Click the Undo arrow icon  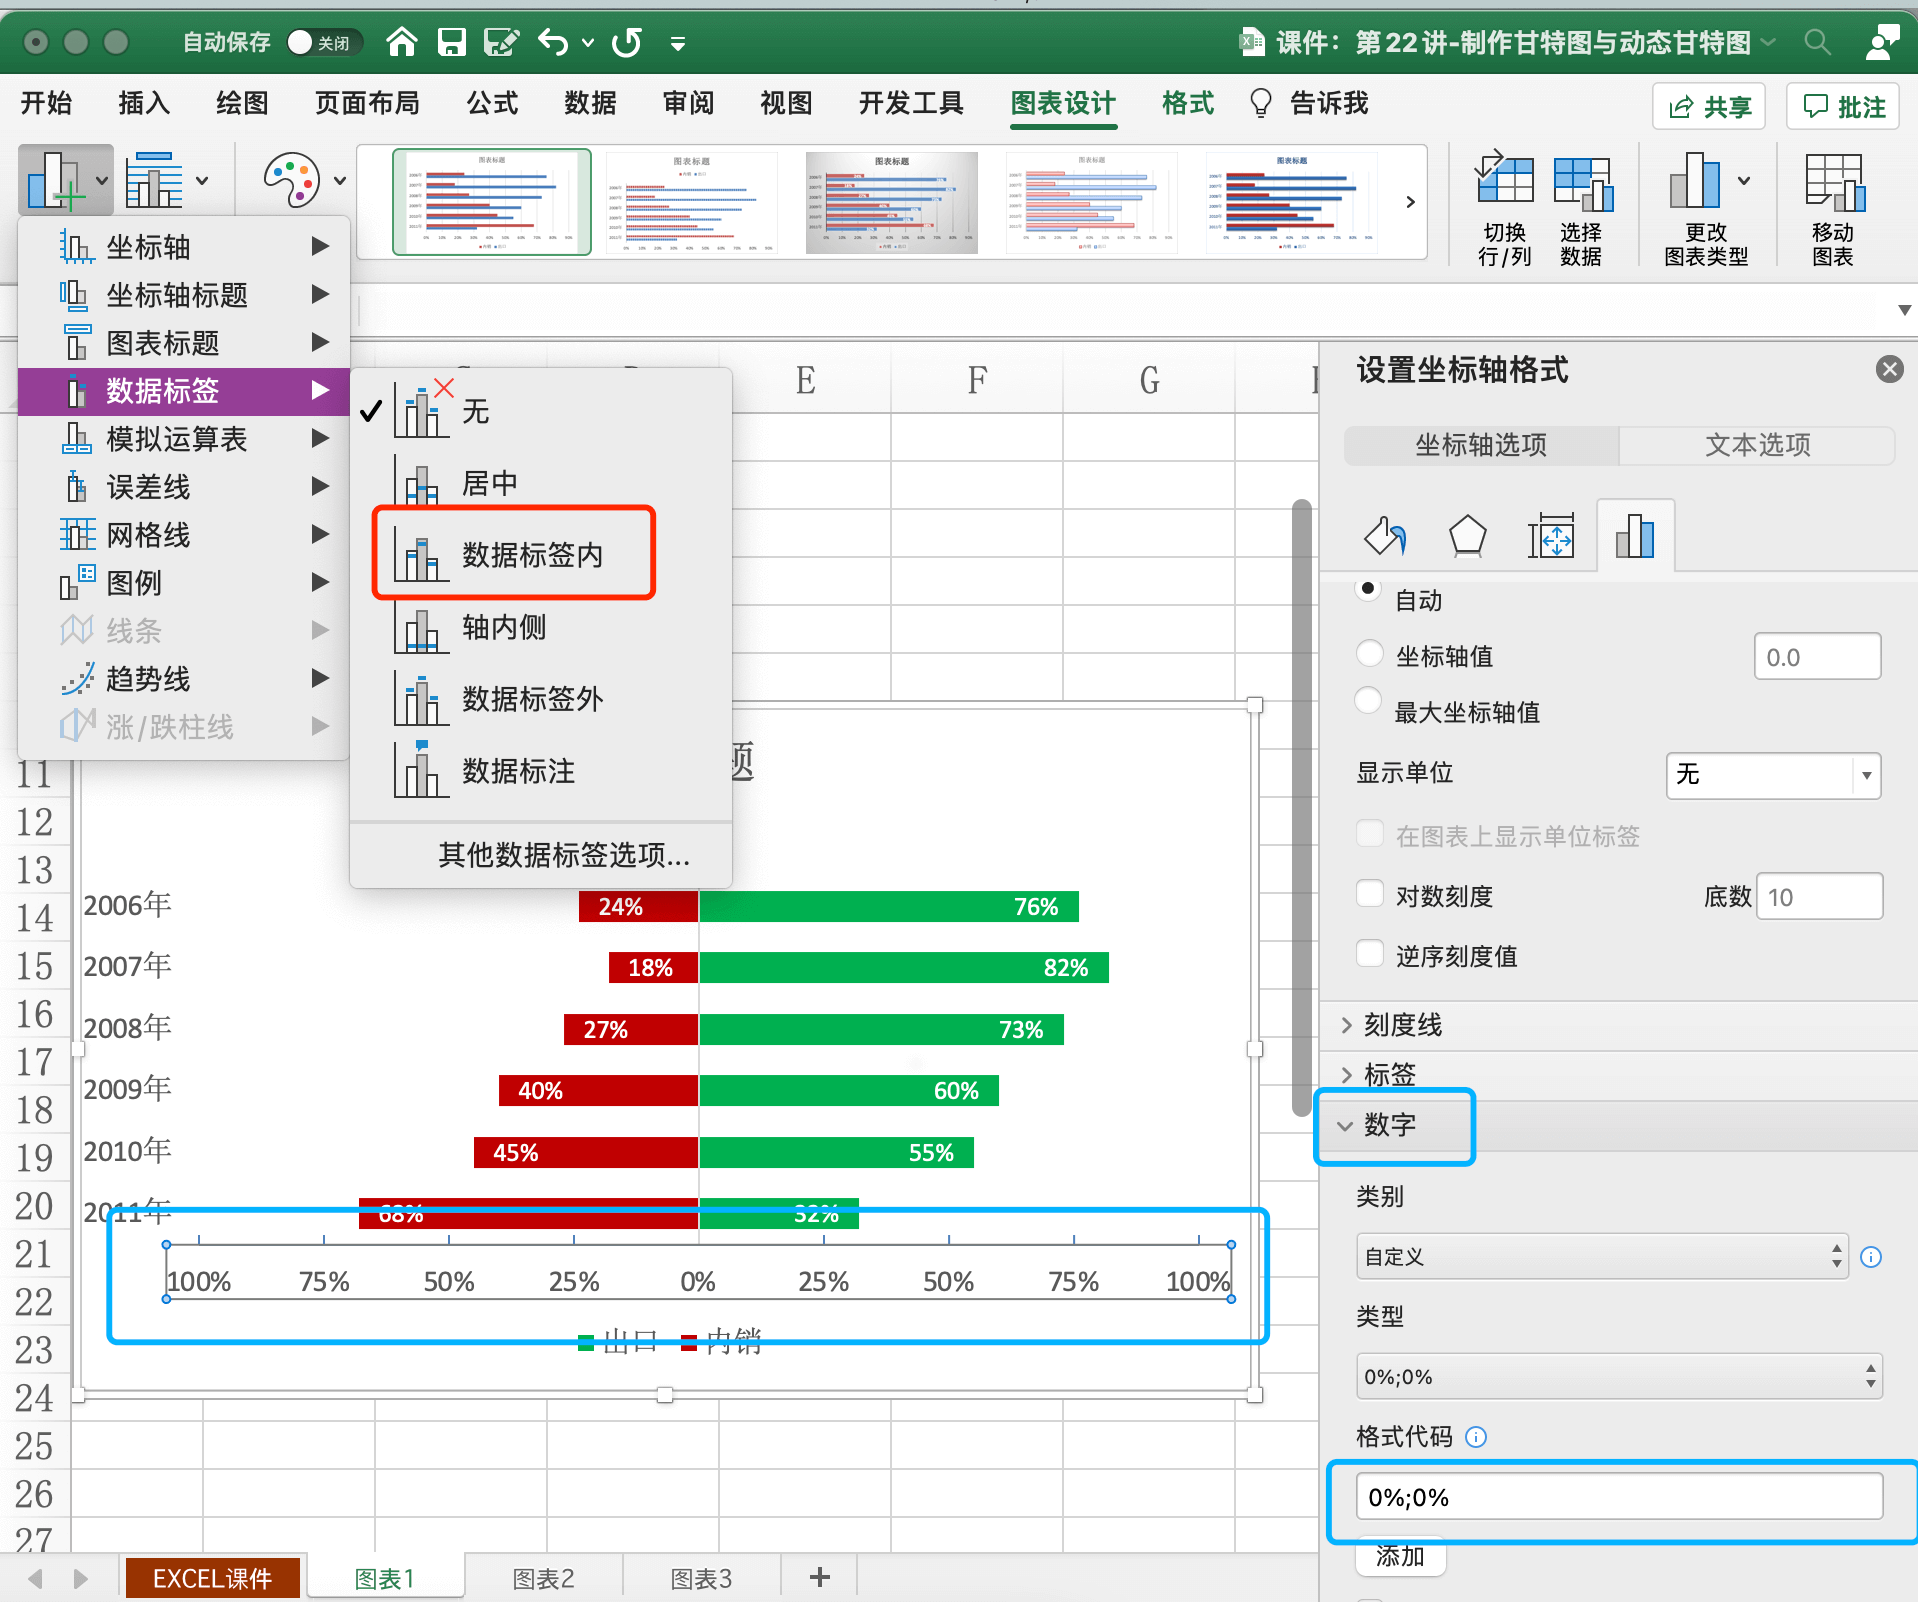click(553, 42)
